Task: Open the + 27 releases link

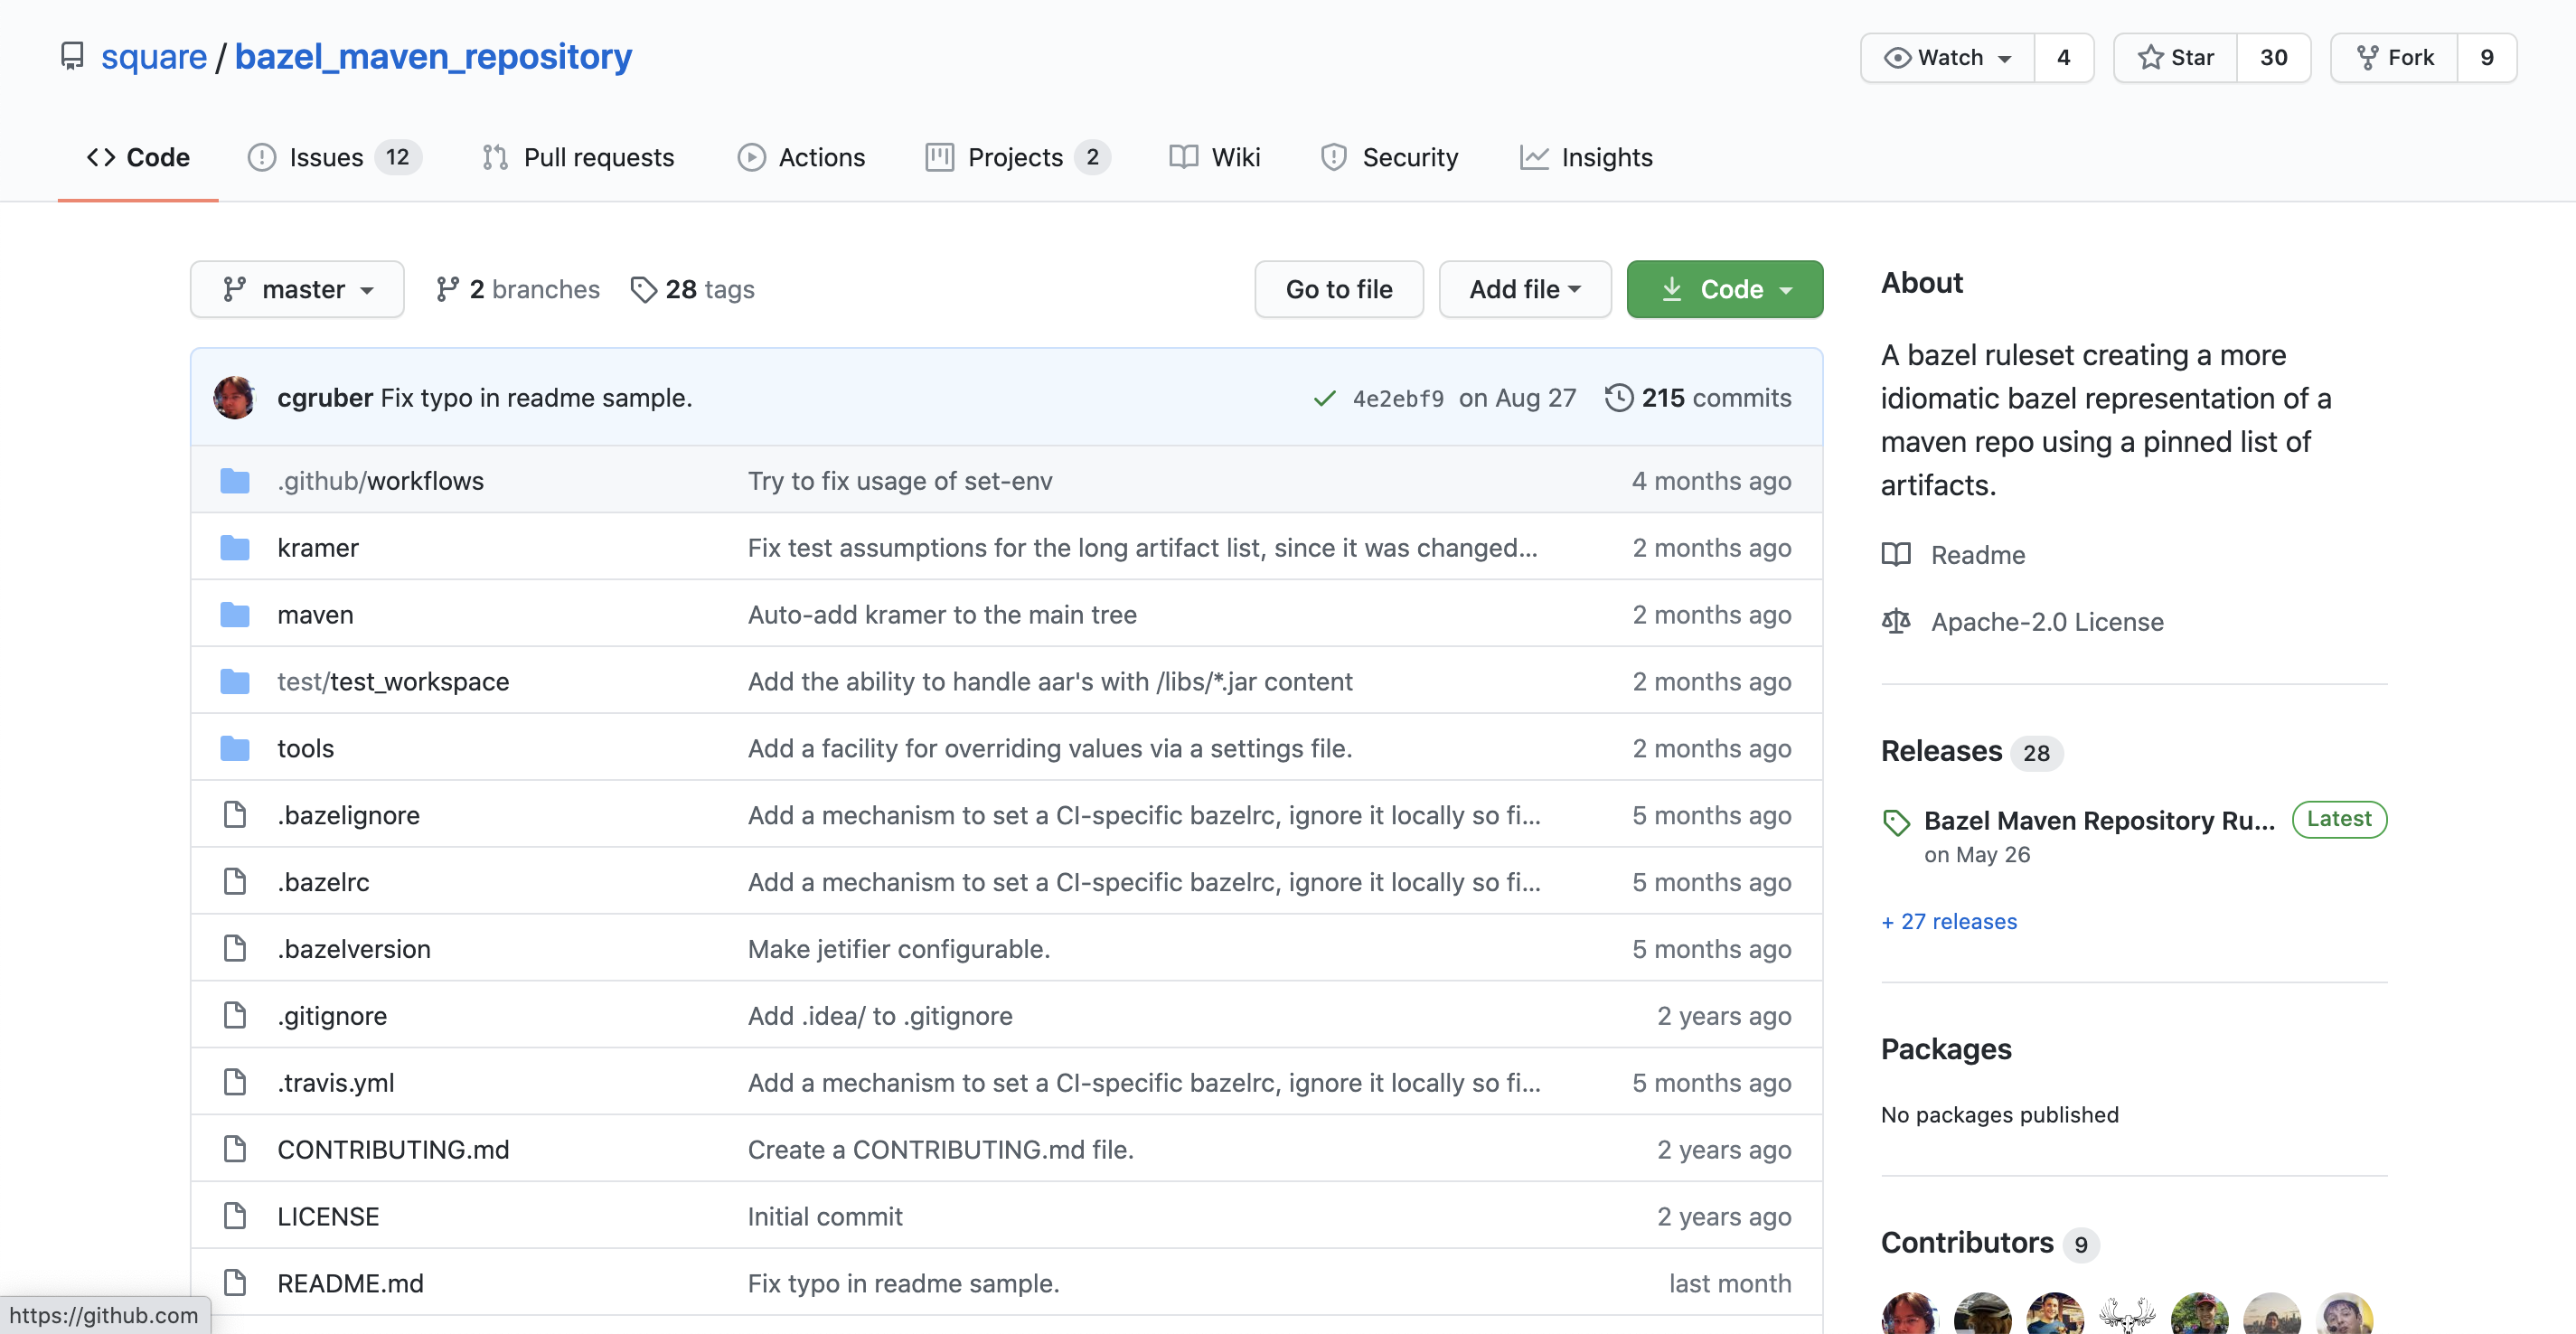Action: pyautogui.click(x=1949, y=922)
